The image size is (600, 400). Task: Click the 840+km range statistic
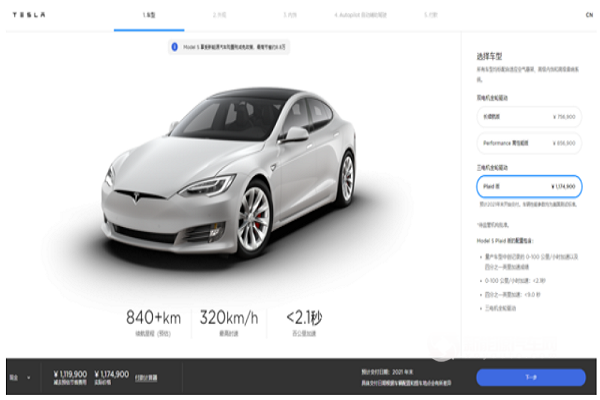click(153, 318)
